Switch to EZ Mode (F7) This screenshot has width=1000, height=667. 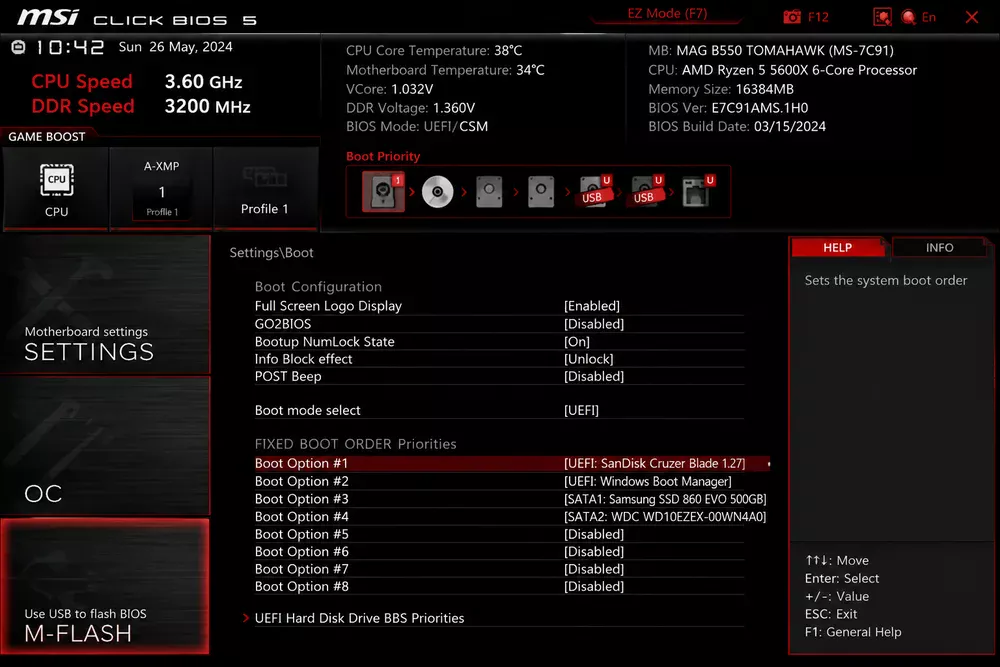[667, 13]
